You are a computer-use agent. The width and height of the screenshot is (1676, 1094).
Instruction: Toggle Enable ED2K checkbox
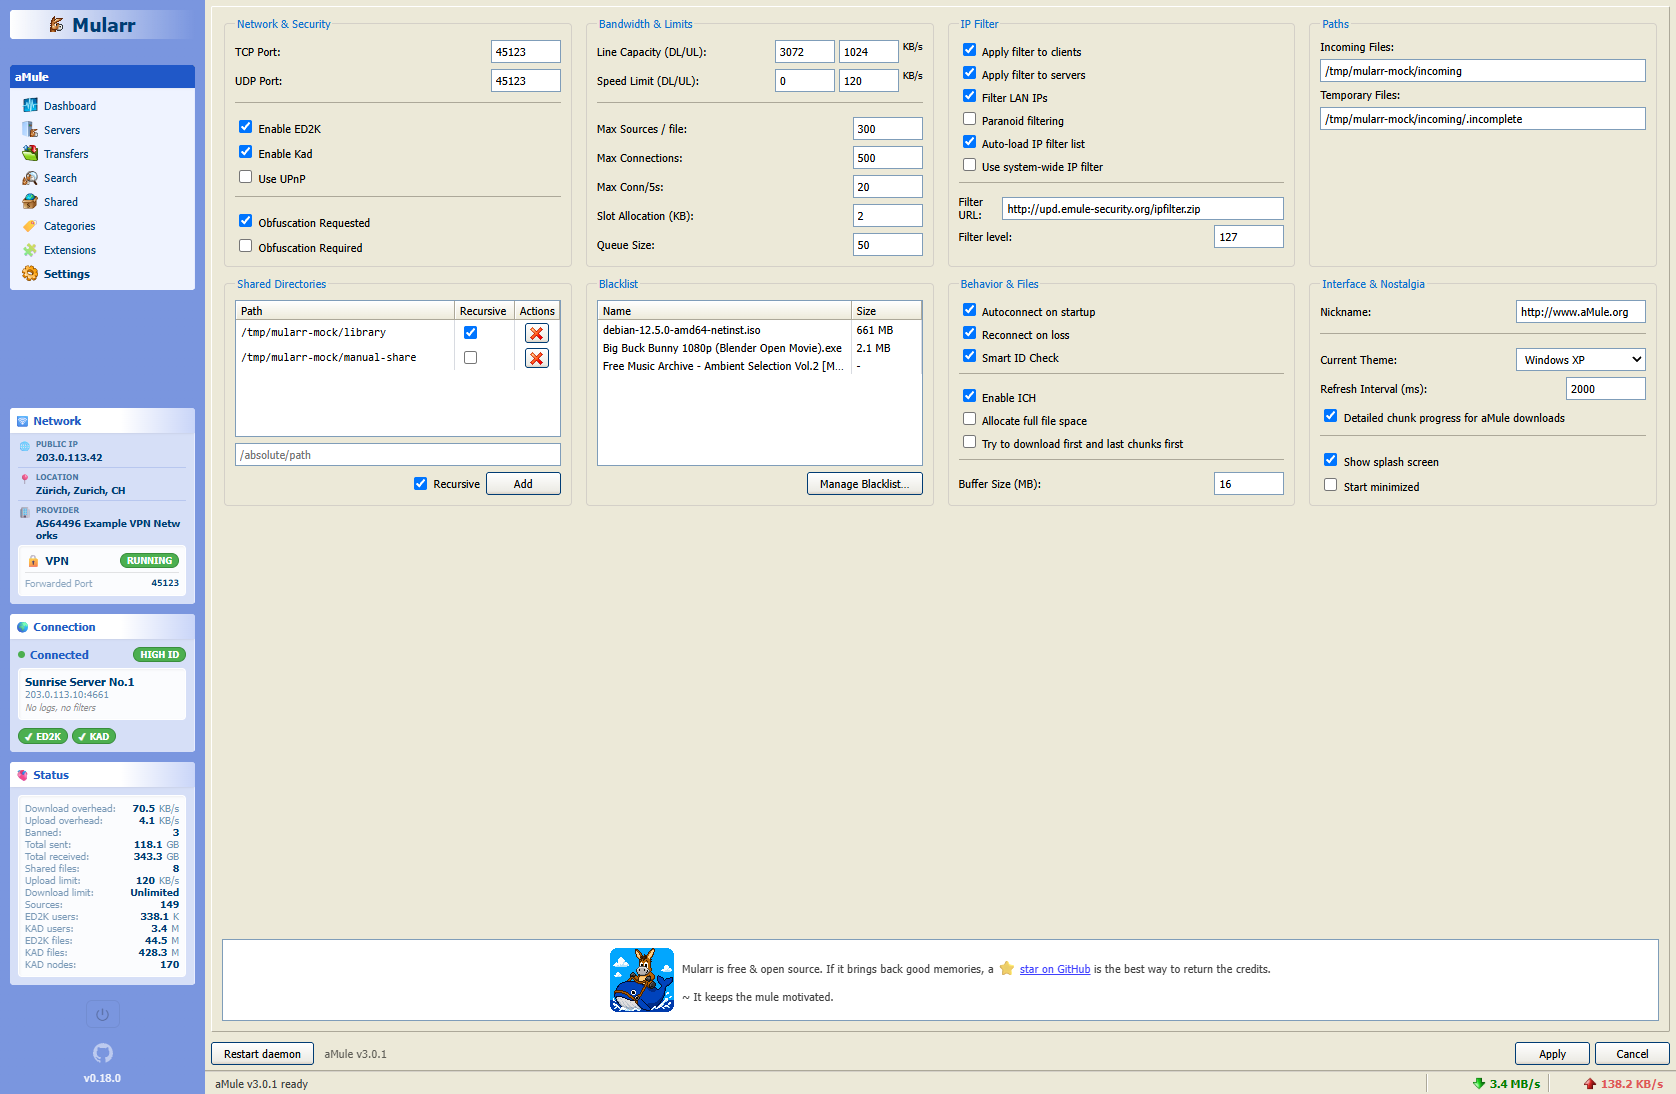point(245,127)
